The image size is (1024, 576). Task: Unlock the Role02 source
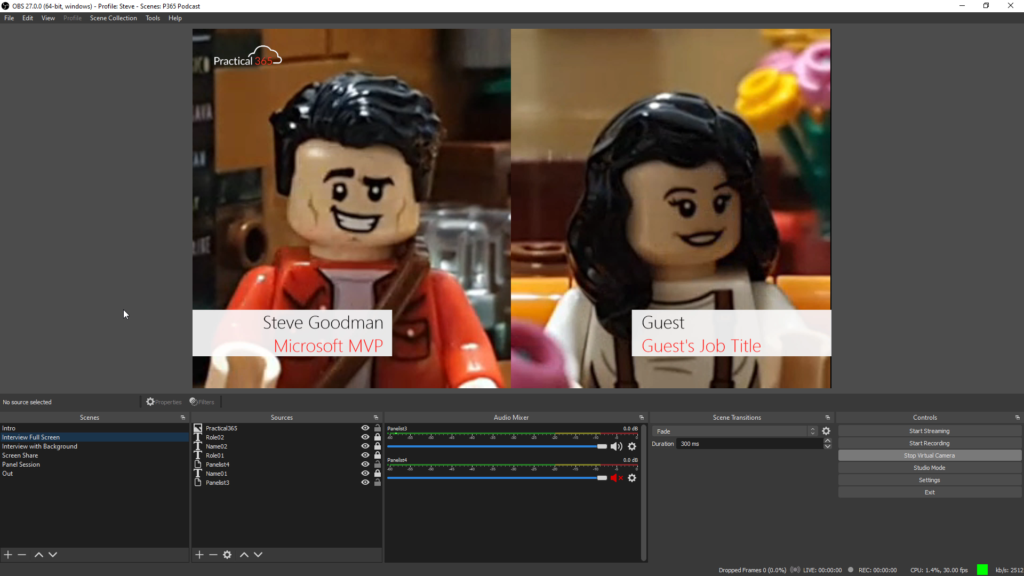pyautogui.click(x=377, y=438)
